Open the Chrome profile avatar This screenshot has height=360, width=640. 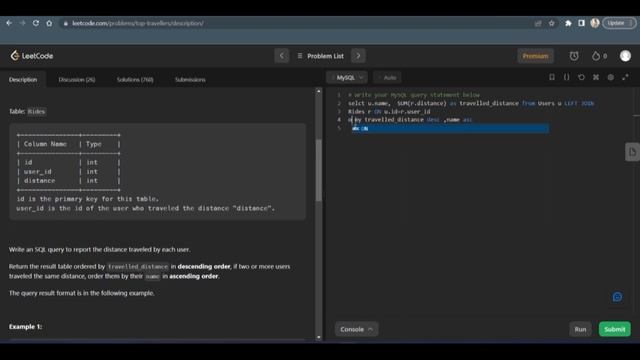tap(595, 23)
